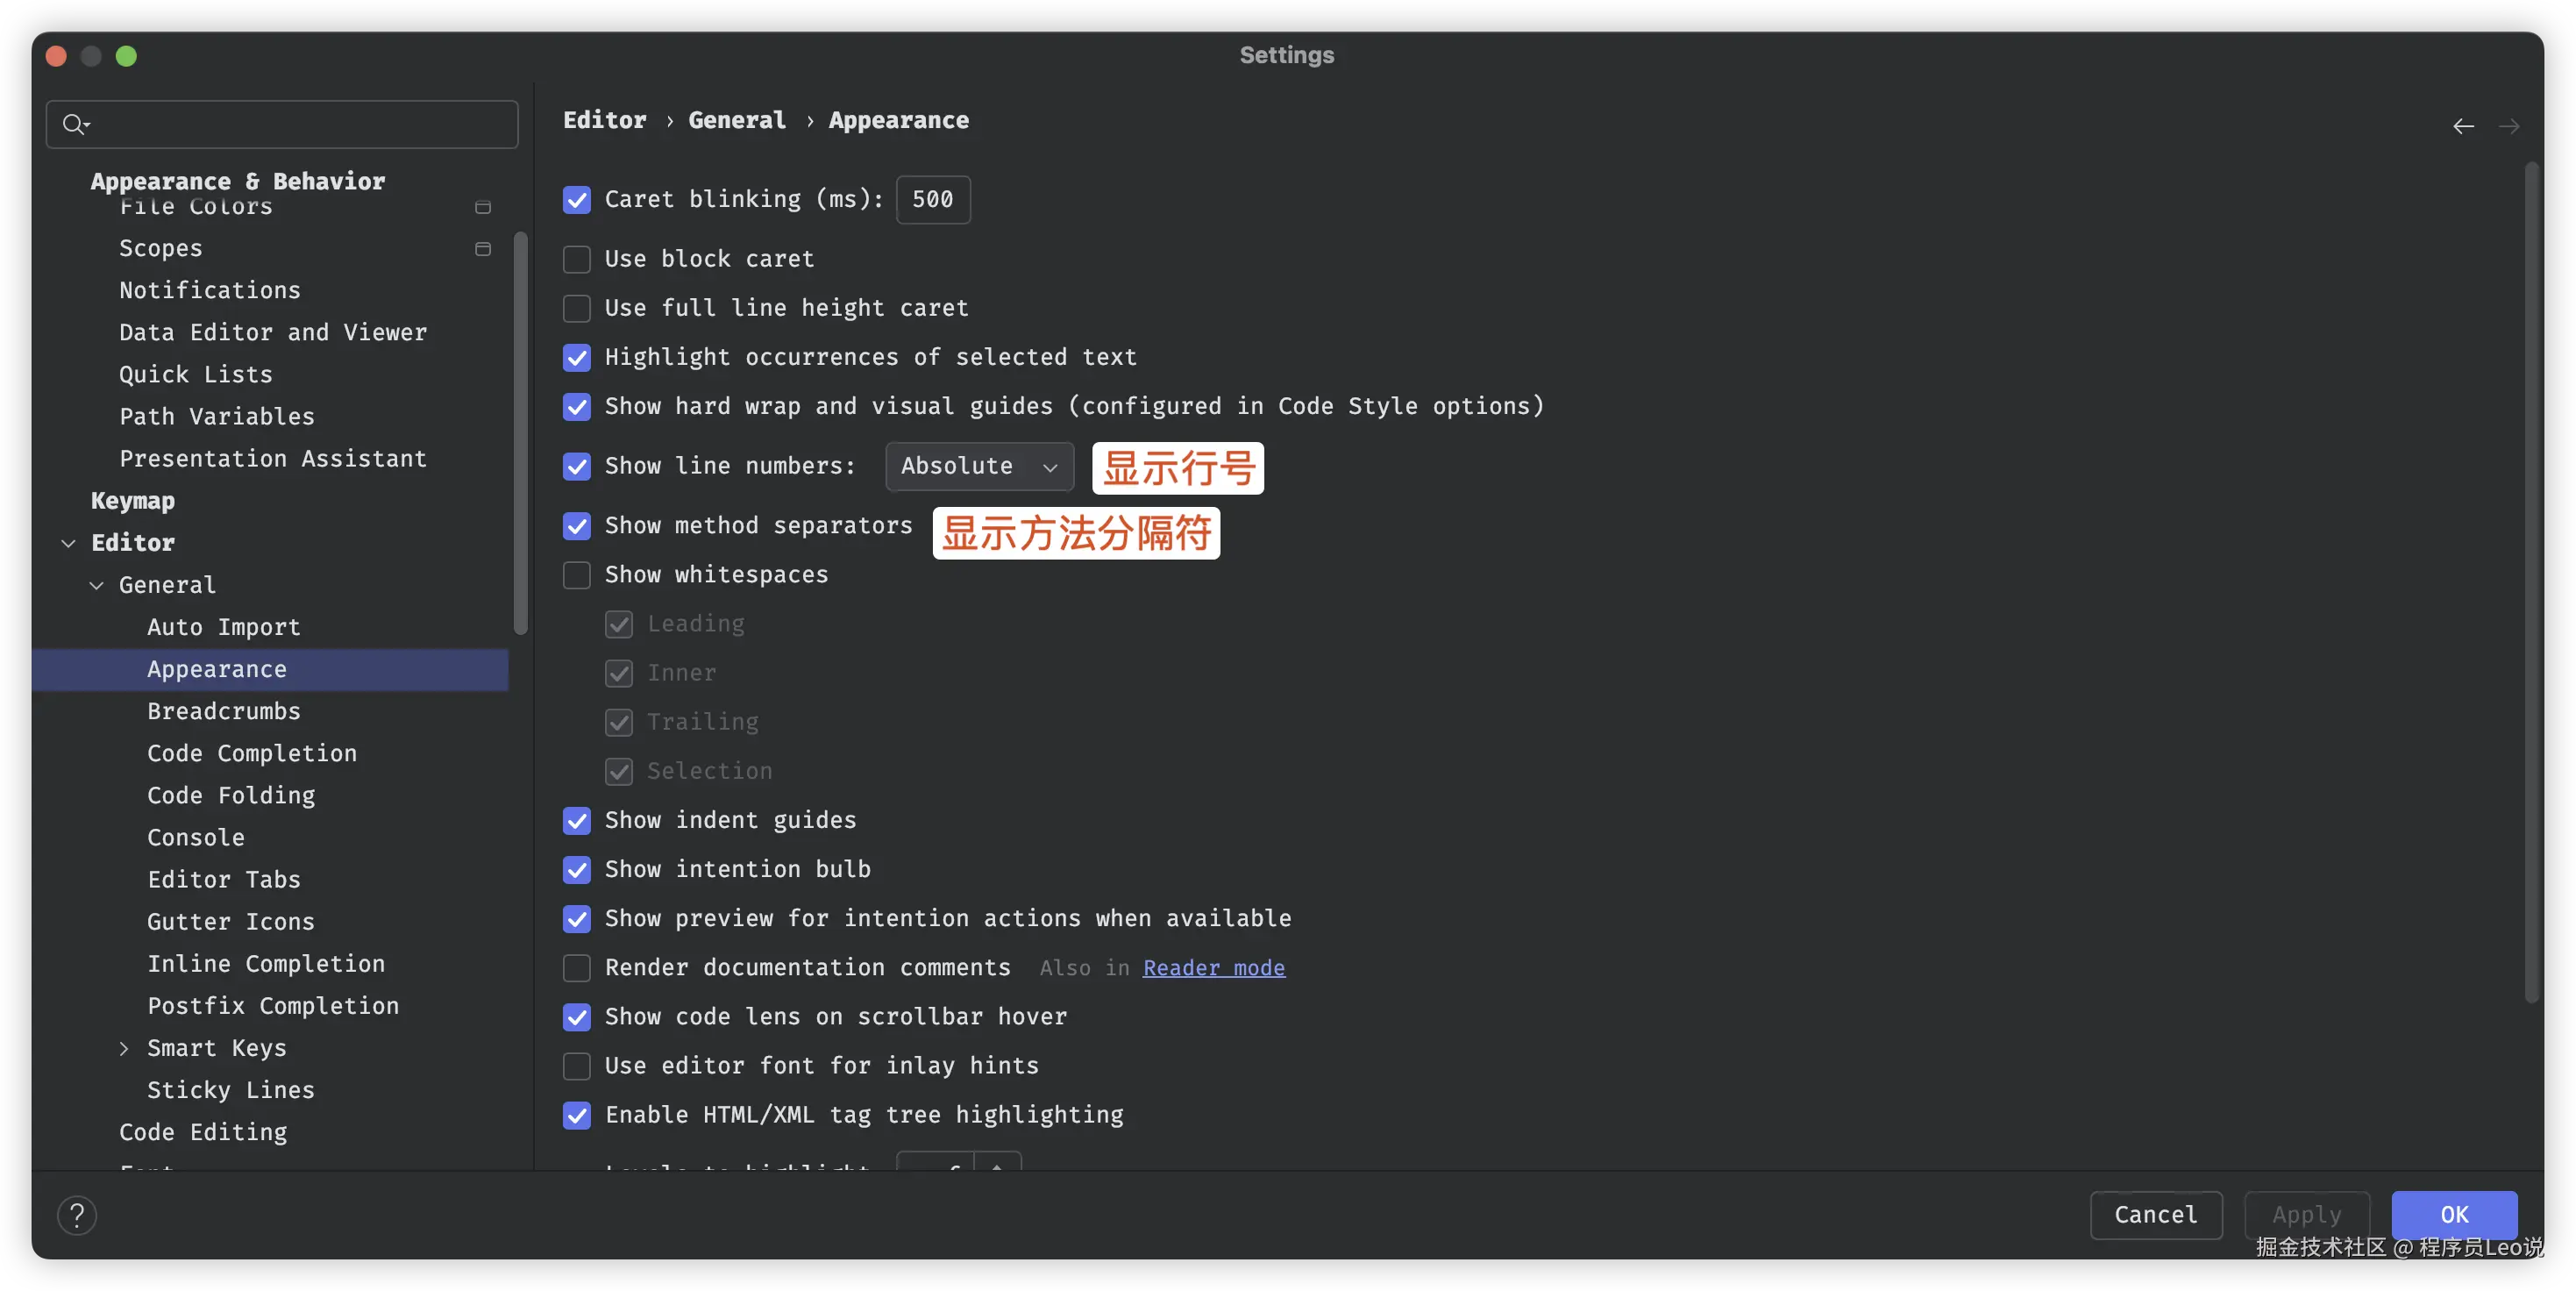Open Inline Completion settings
This screenshot has height=1291, width=2576.
(x=265, y=963)
